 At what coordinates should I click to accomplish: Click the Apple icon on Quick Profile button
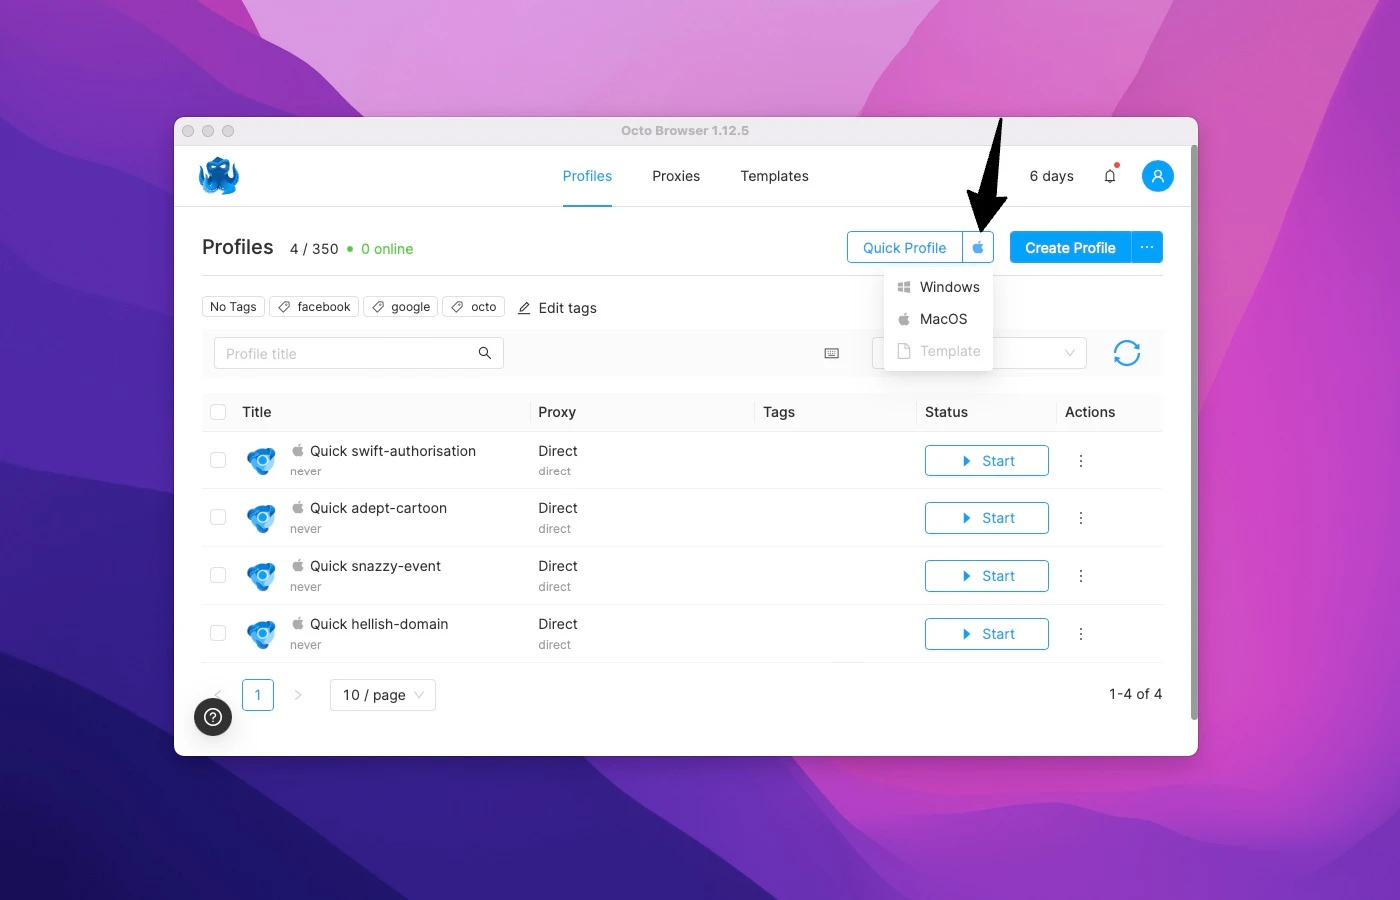click(978, 247)
